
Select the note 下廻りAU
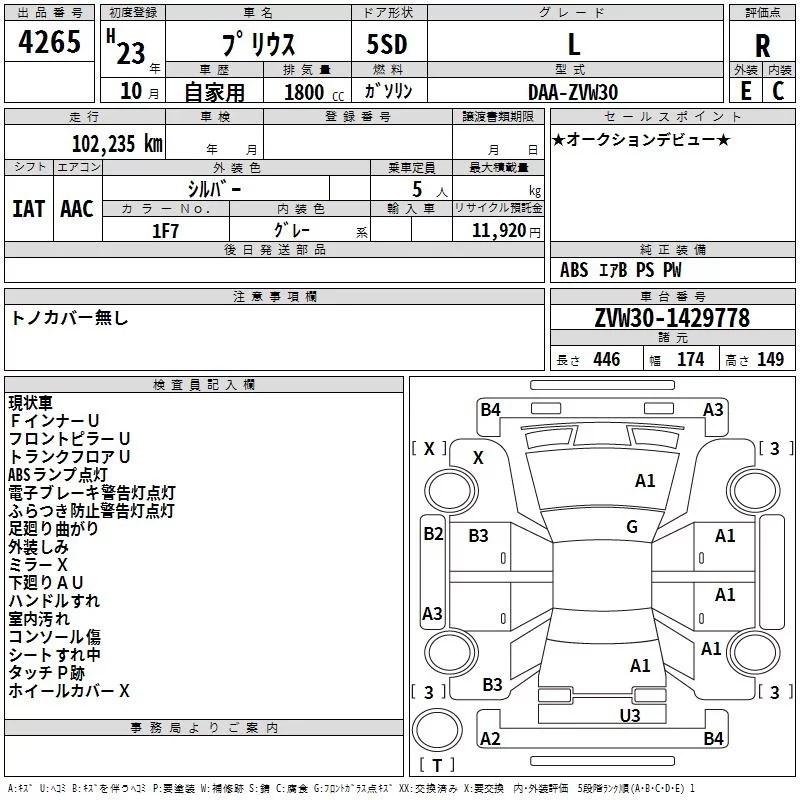(x=46, y=583)
